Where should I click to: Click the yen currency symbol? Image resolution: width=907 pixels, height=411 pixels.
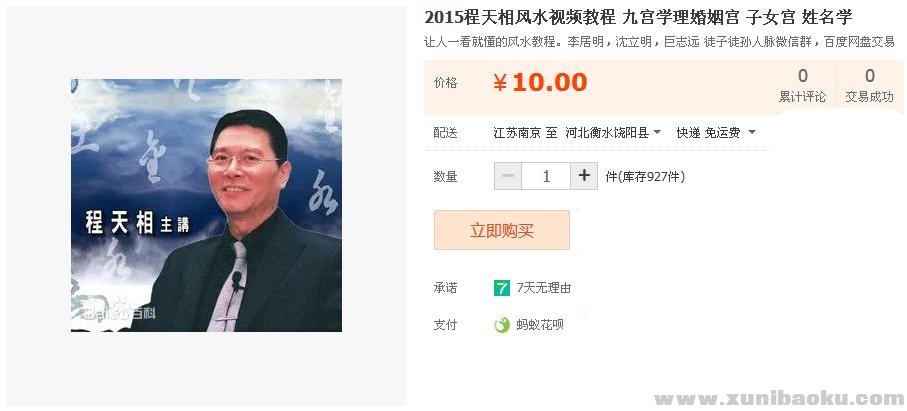coord(500,84)
